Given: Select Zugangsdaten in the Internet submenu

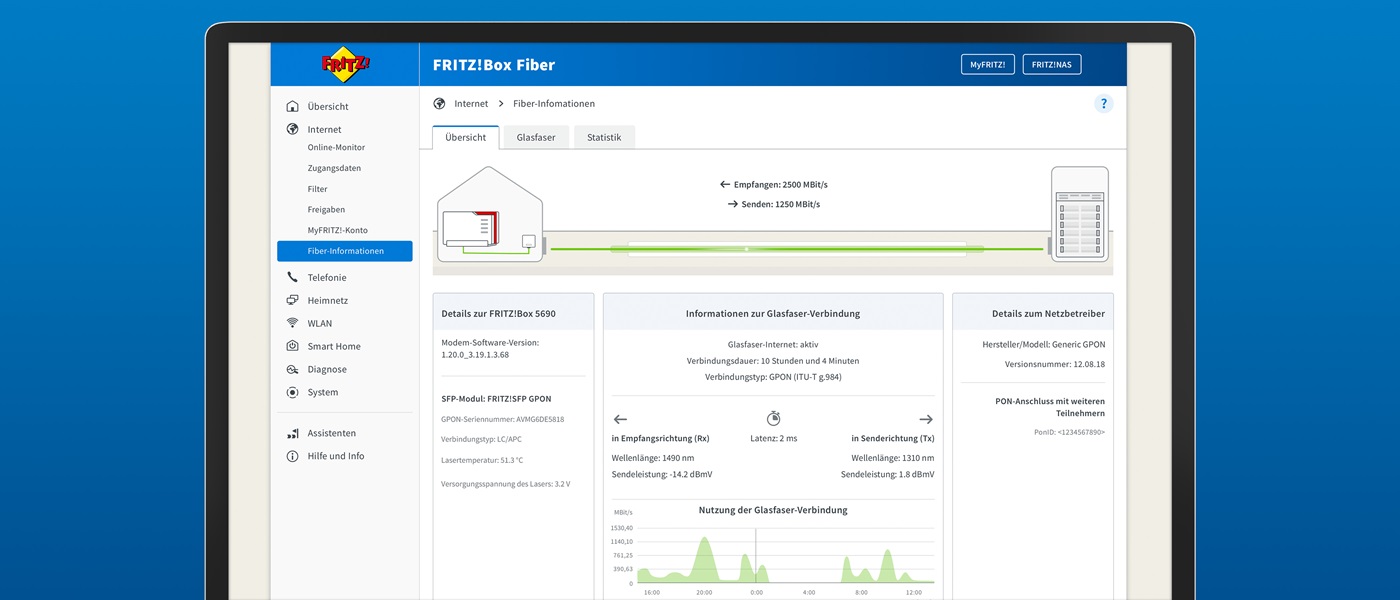Looking at the screenshot, I should (334, 168).
